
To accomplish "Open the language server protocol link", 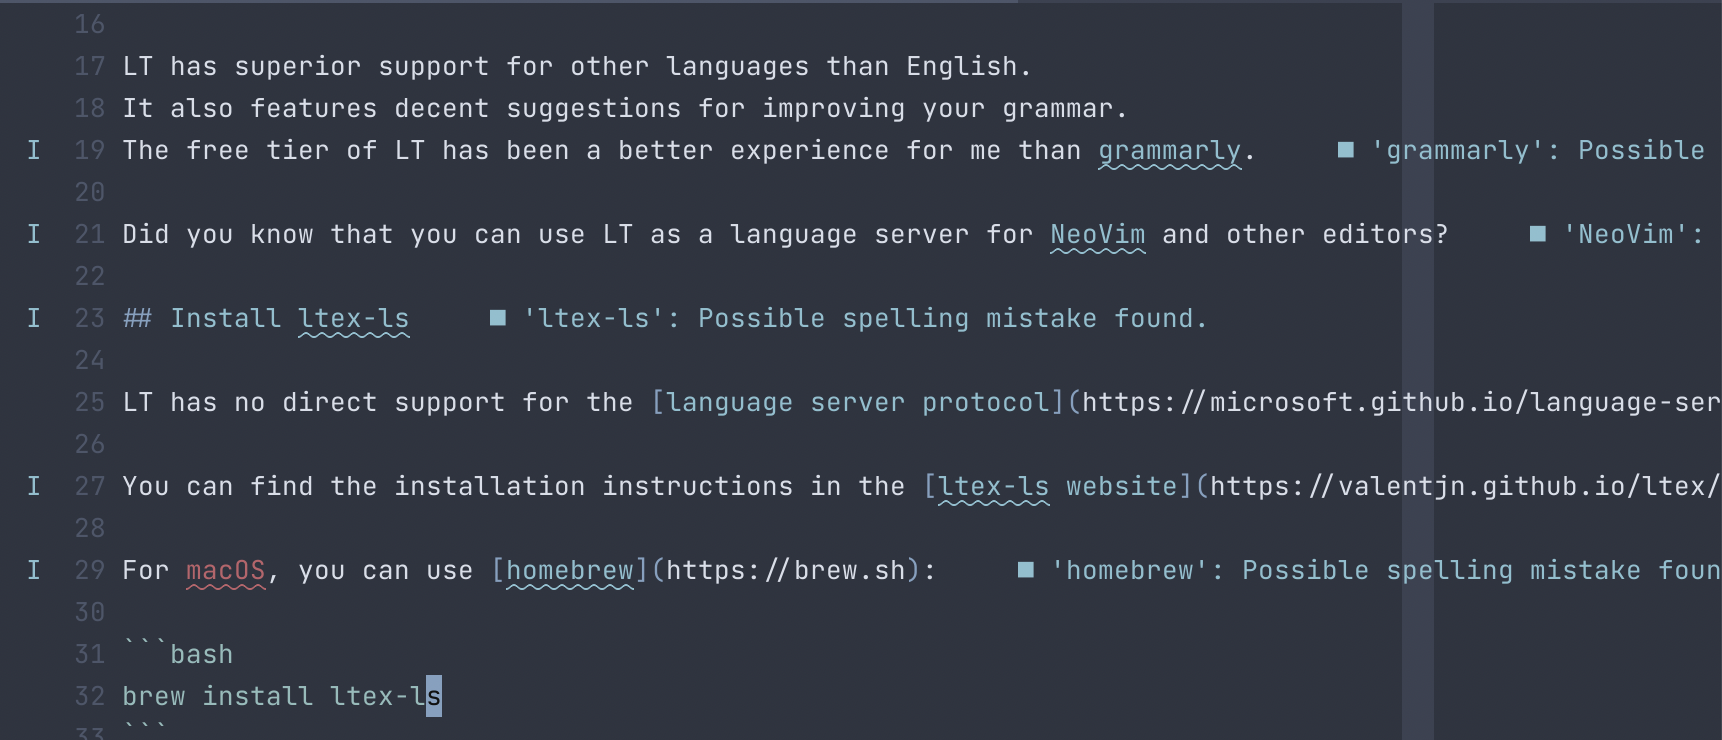I will (x=858, y=403).
